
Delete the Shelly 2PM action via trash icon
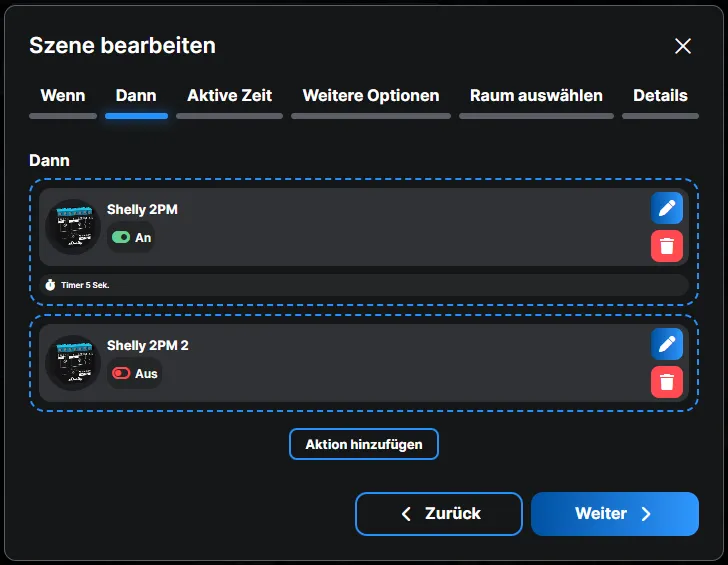[x=667, y=246]
